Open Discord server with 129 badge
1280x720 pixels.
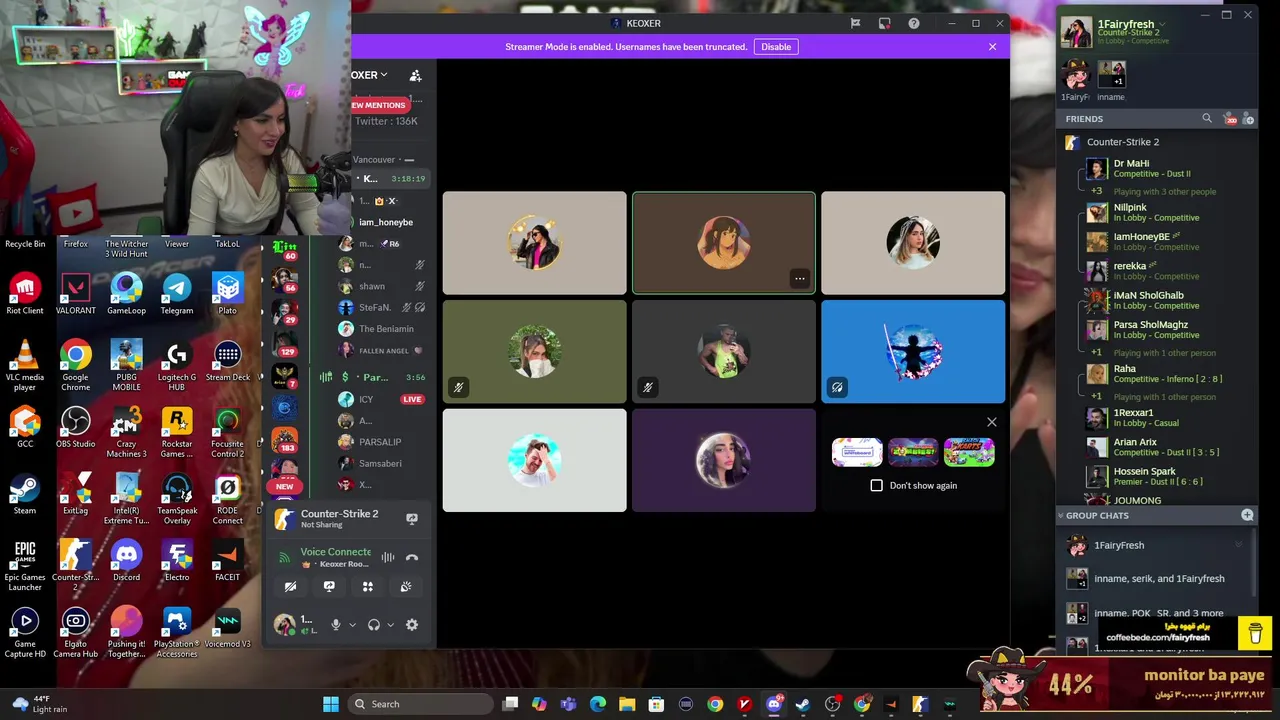285,345
